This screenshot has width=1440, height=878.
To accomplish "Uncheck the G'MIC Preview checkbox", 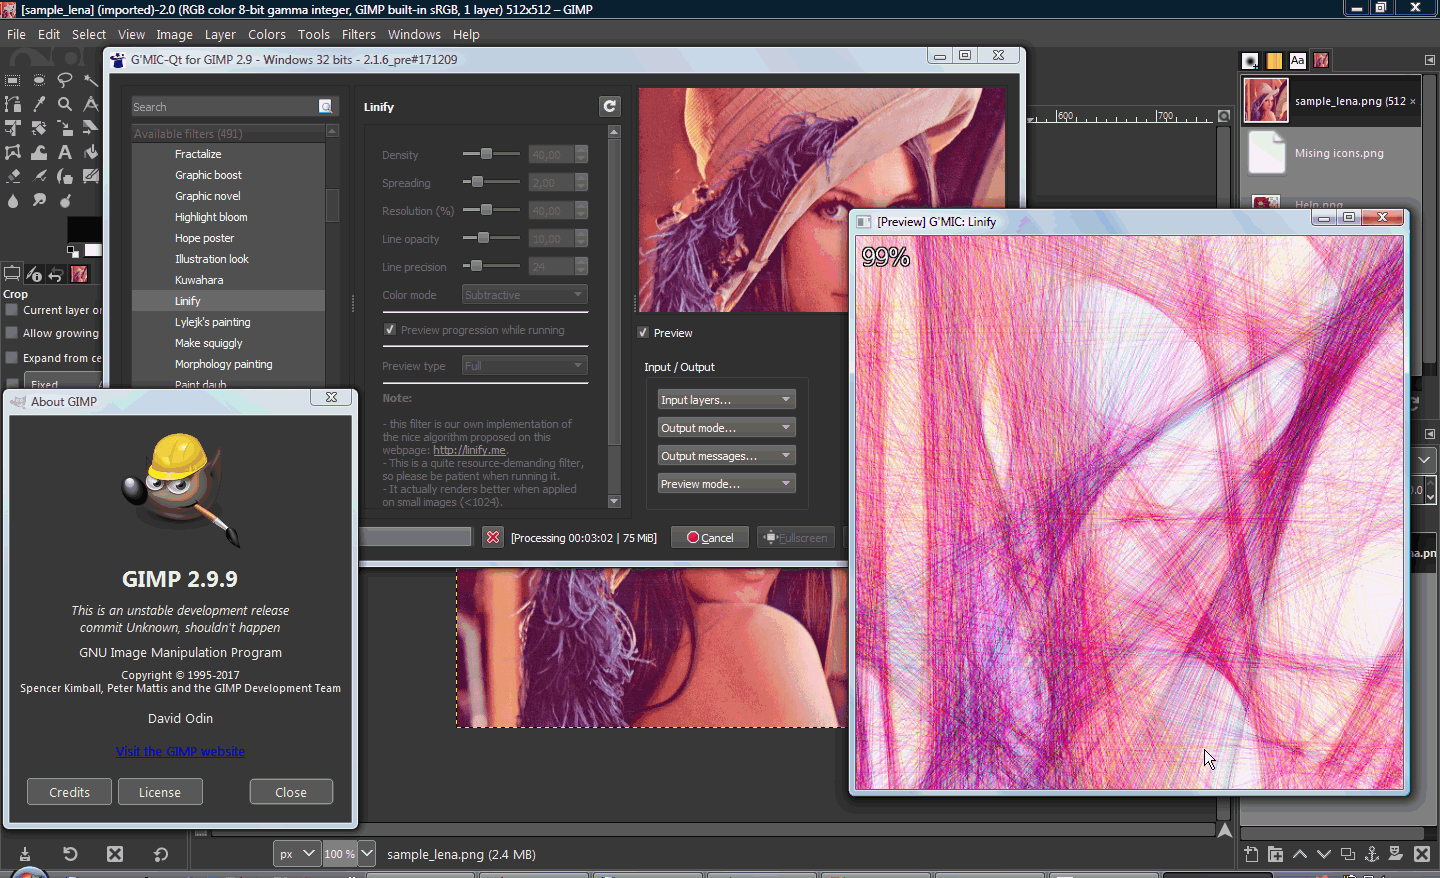I will (x=643, y=333).
